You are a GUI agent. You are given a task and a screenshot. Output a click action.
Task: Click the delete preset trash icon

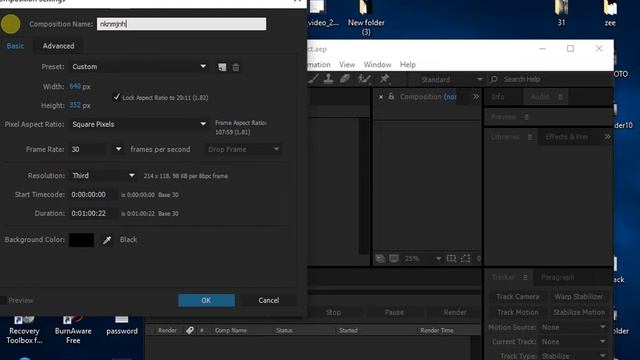coord(236,67)
